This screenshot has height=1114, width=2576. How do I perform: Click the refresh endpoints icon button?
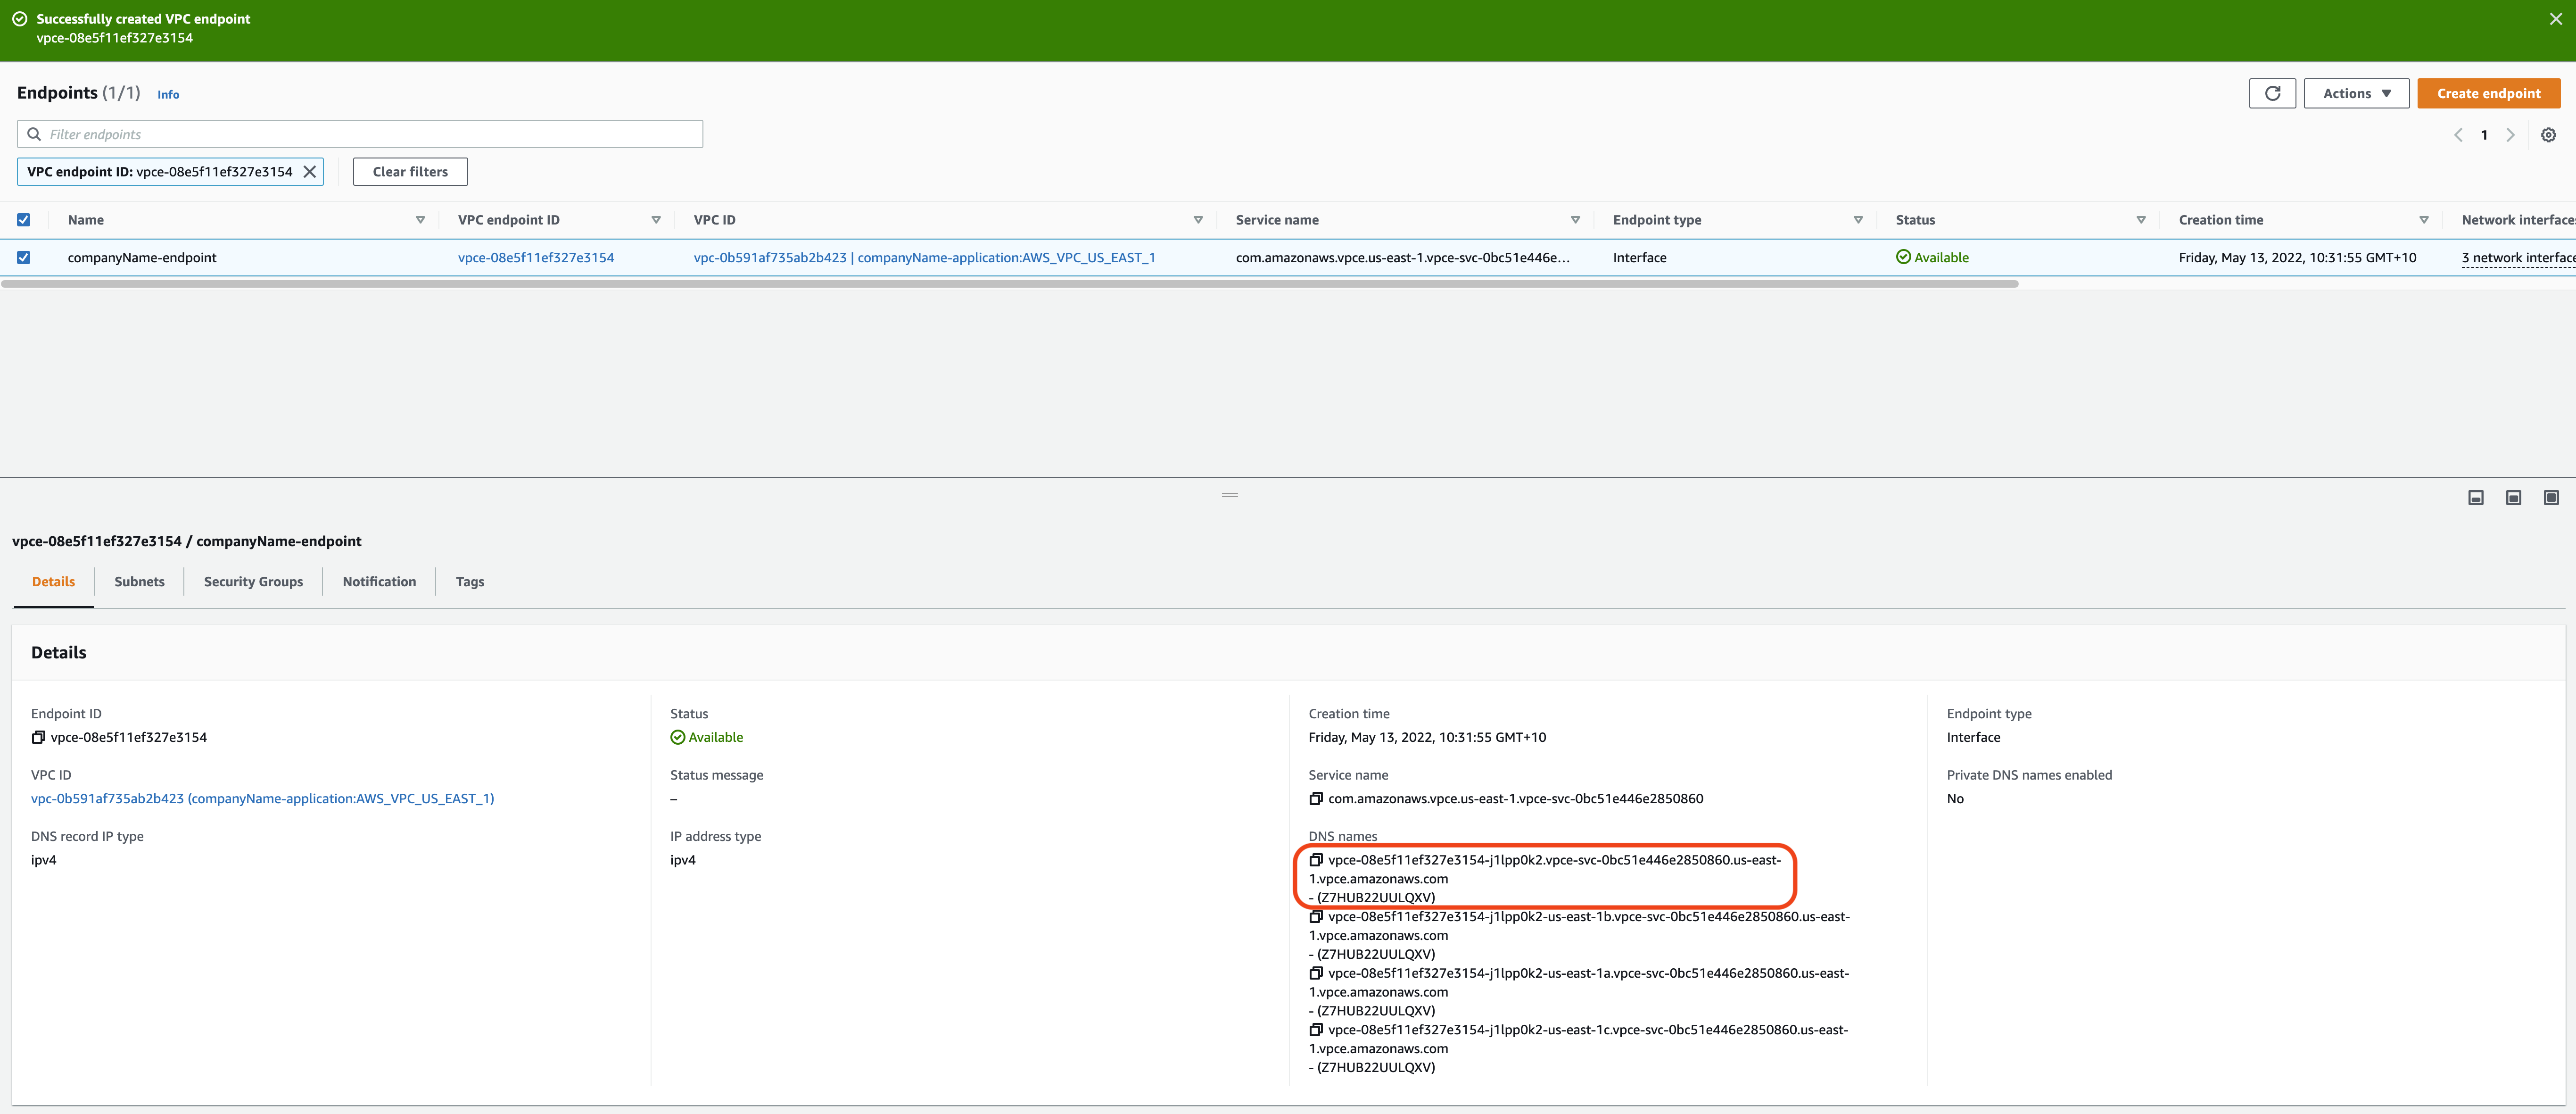tap(2272, 93)
